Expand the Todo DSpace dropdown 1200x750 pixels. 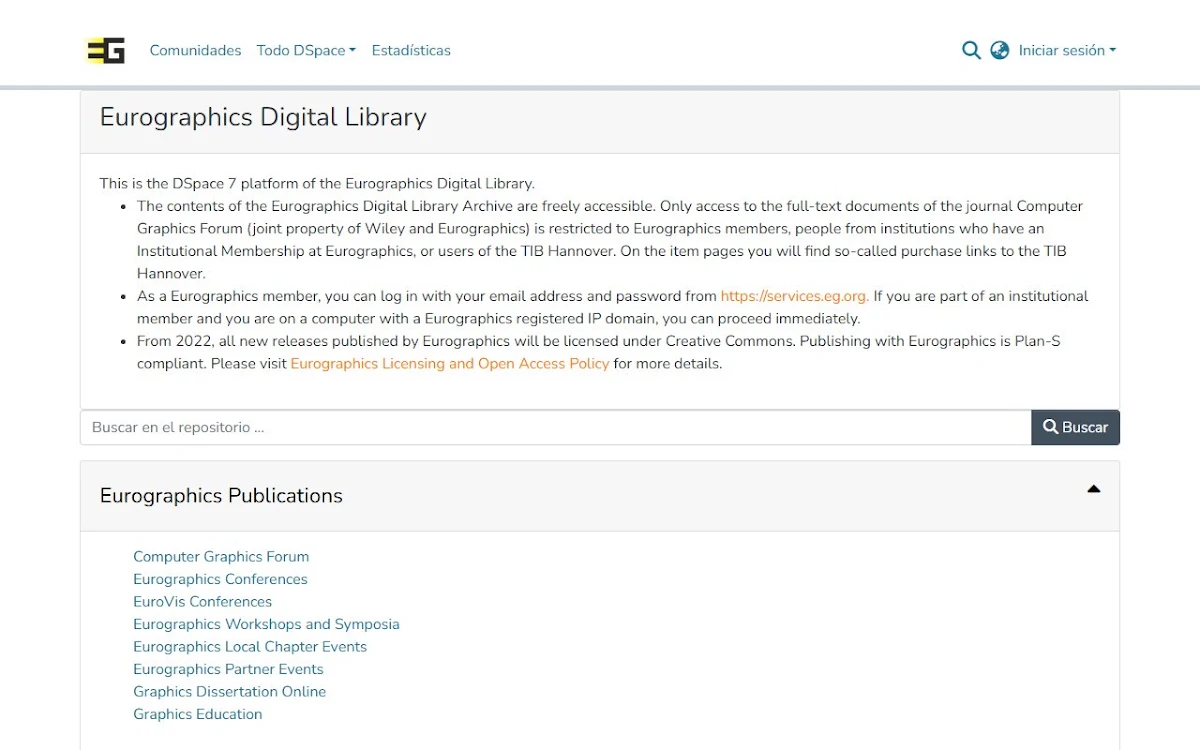[306, 50]
